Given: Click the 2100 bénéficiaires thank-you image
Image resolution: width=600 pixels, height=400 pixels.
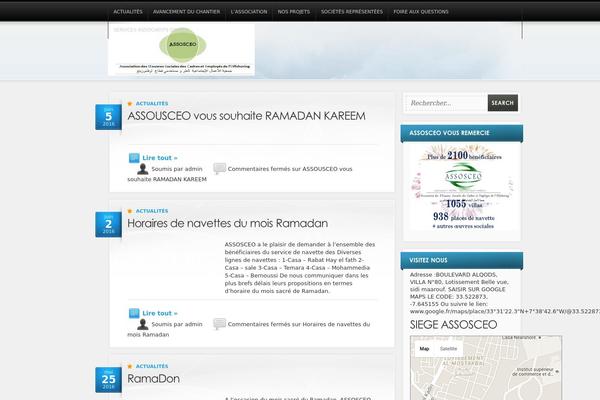Looking at the screenshot, I should click(x=462, y=188).
